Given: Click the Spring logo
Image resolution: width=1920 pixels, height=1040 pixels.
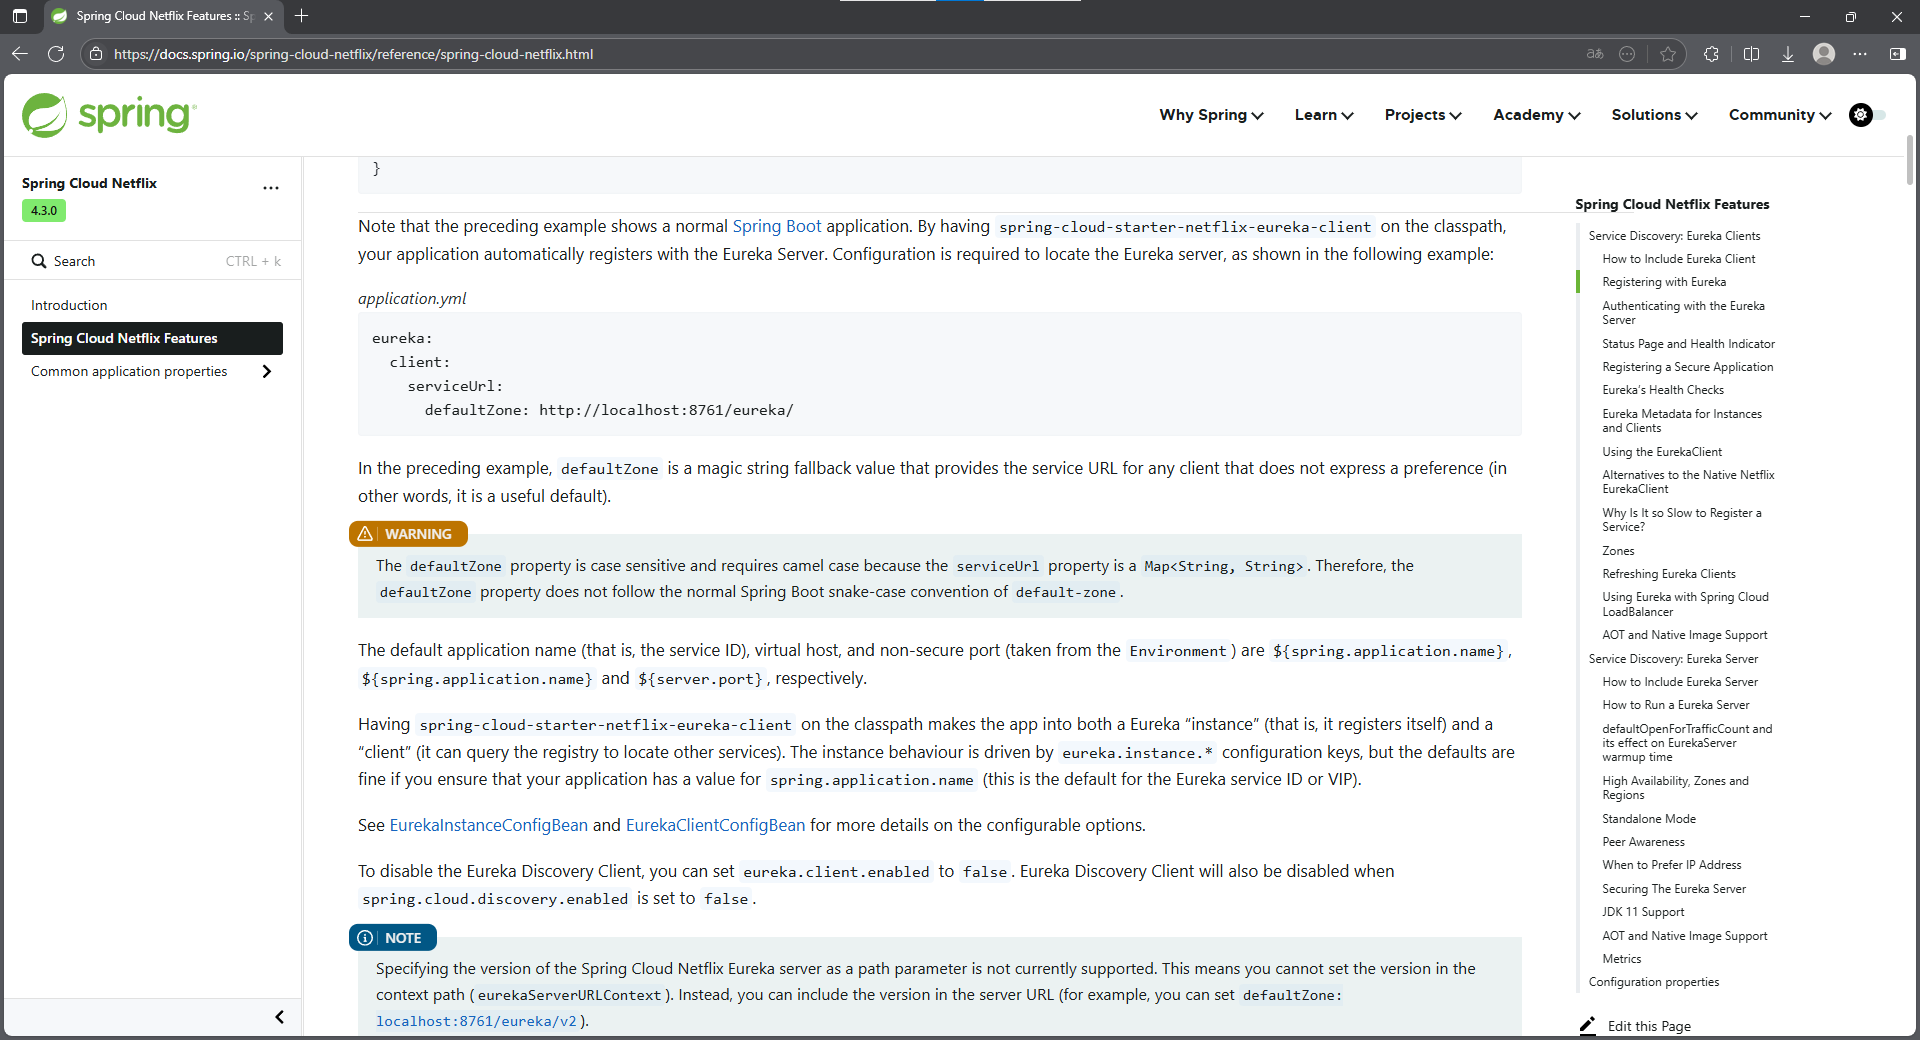Looking at the screenshot, I should (109, 115).
